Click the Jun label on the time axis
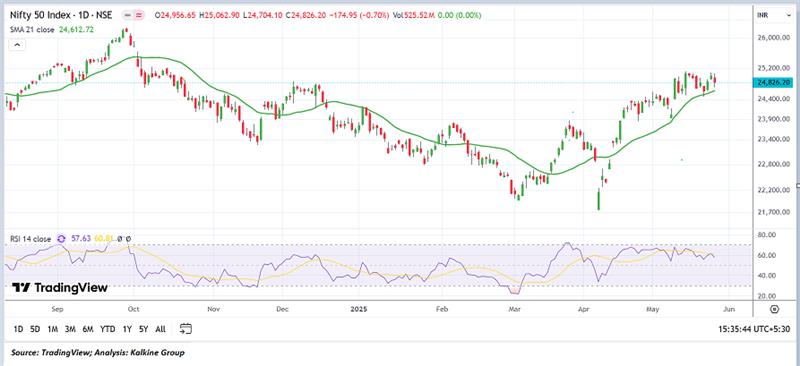This screenshot has height=366, width=800. pyautogui.click(x=729, y=309)
